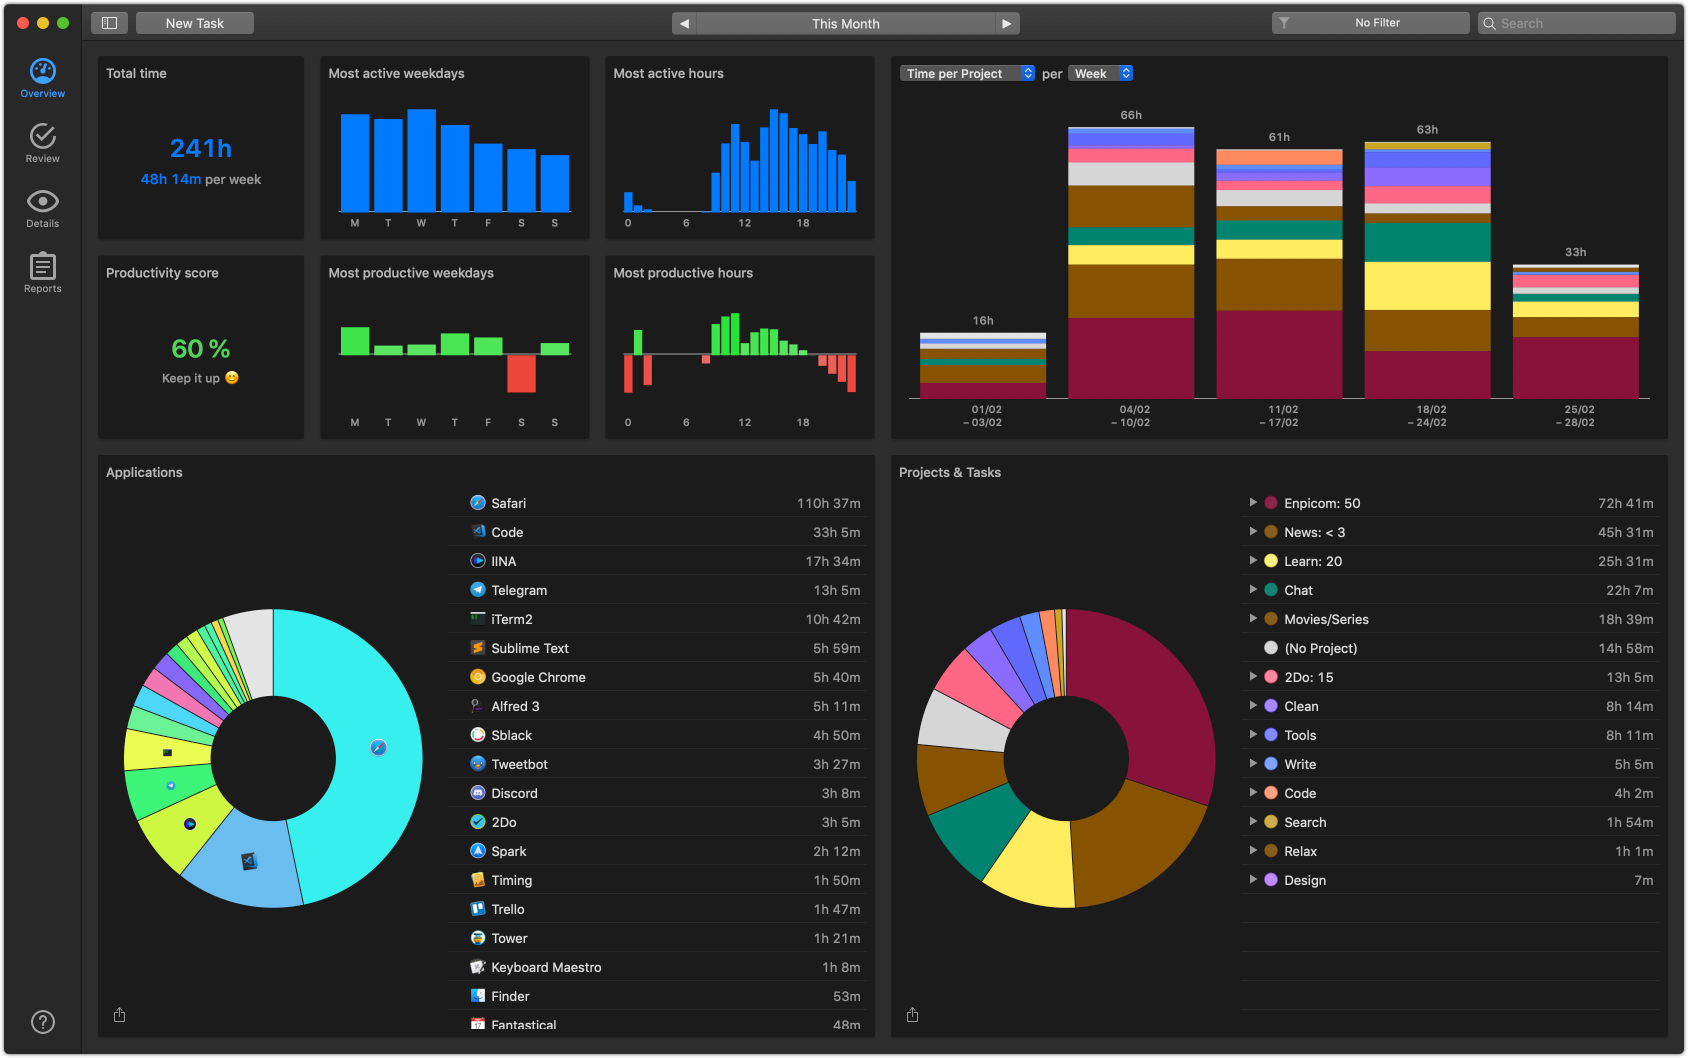
Task: Expand the Learn: 20 project
Action: (x=1253, y=561)
